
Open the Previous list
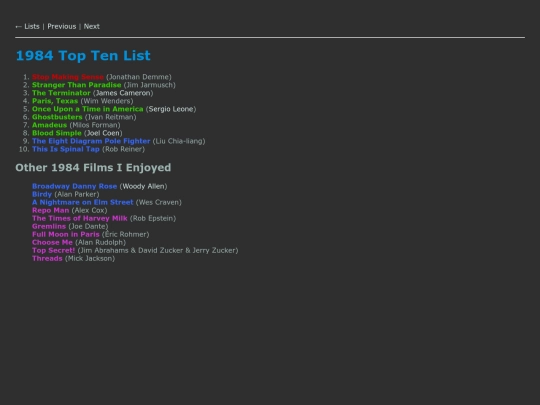pyautogui.click(x=62, y=27)
